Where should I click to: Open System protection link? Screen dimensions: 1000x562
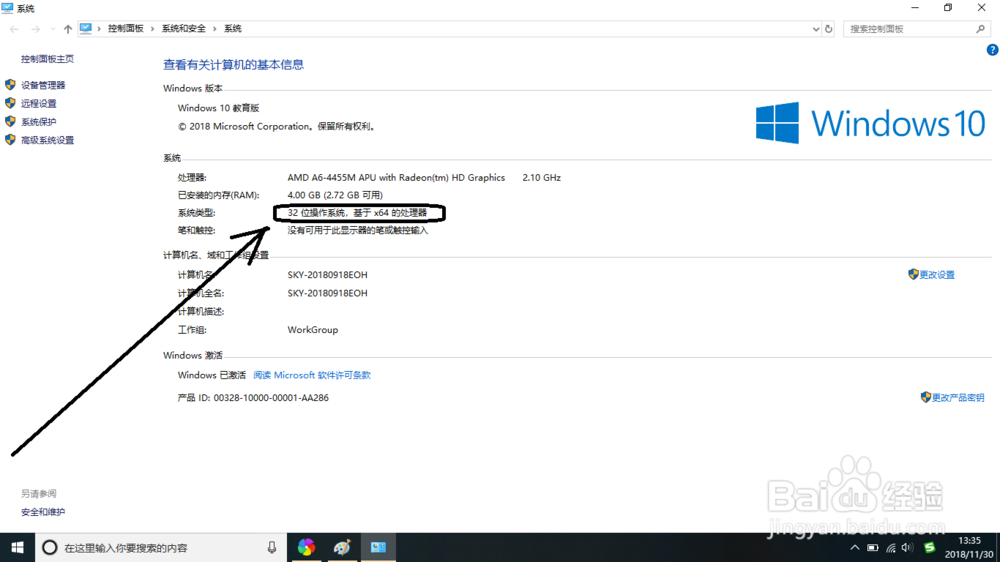pyautogui.click(x=38, y=122)
